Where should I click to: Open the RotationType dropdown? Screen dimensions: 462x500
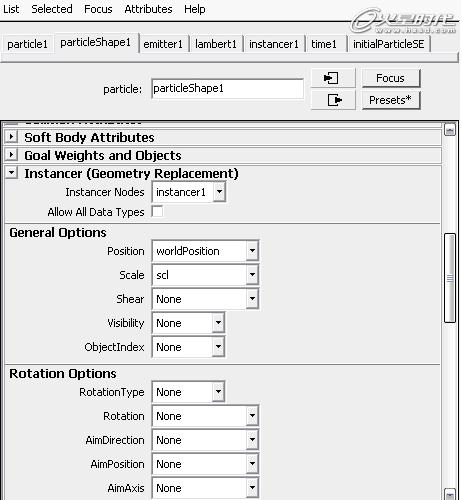point(188,392)
